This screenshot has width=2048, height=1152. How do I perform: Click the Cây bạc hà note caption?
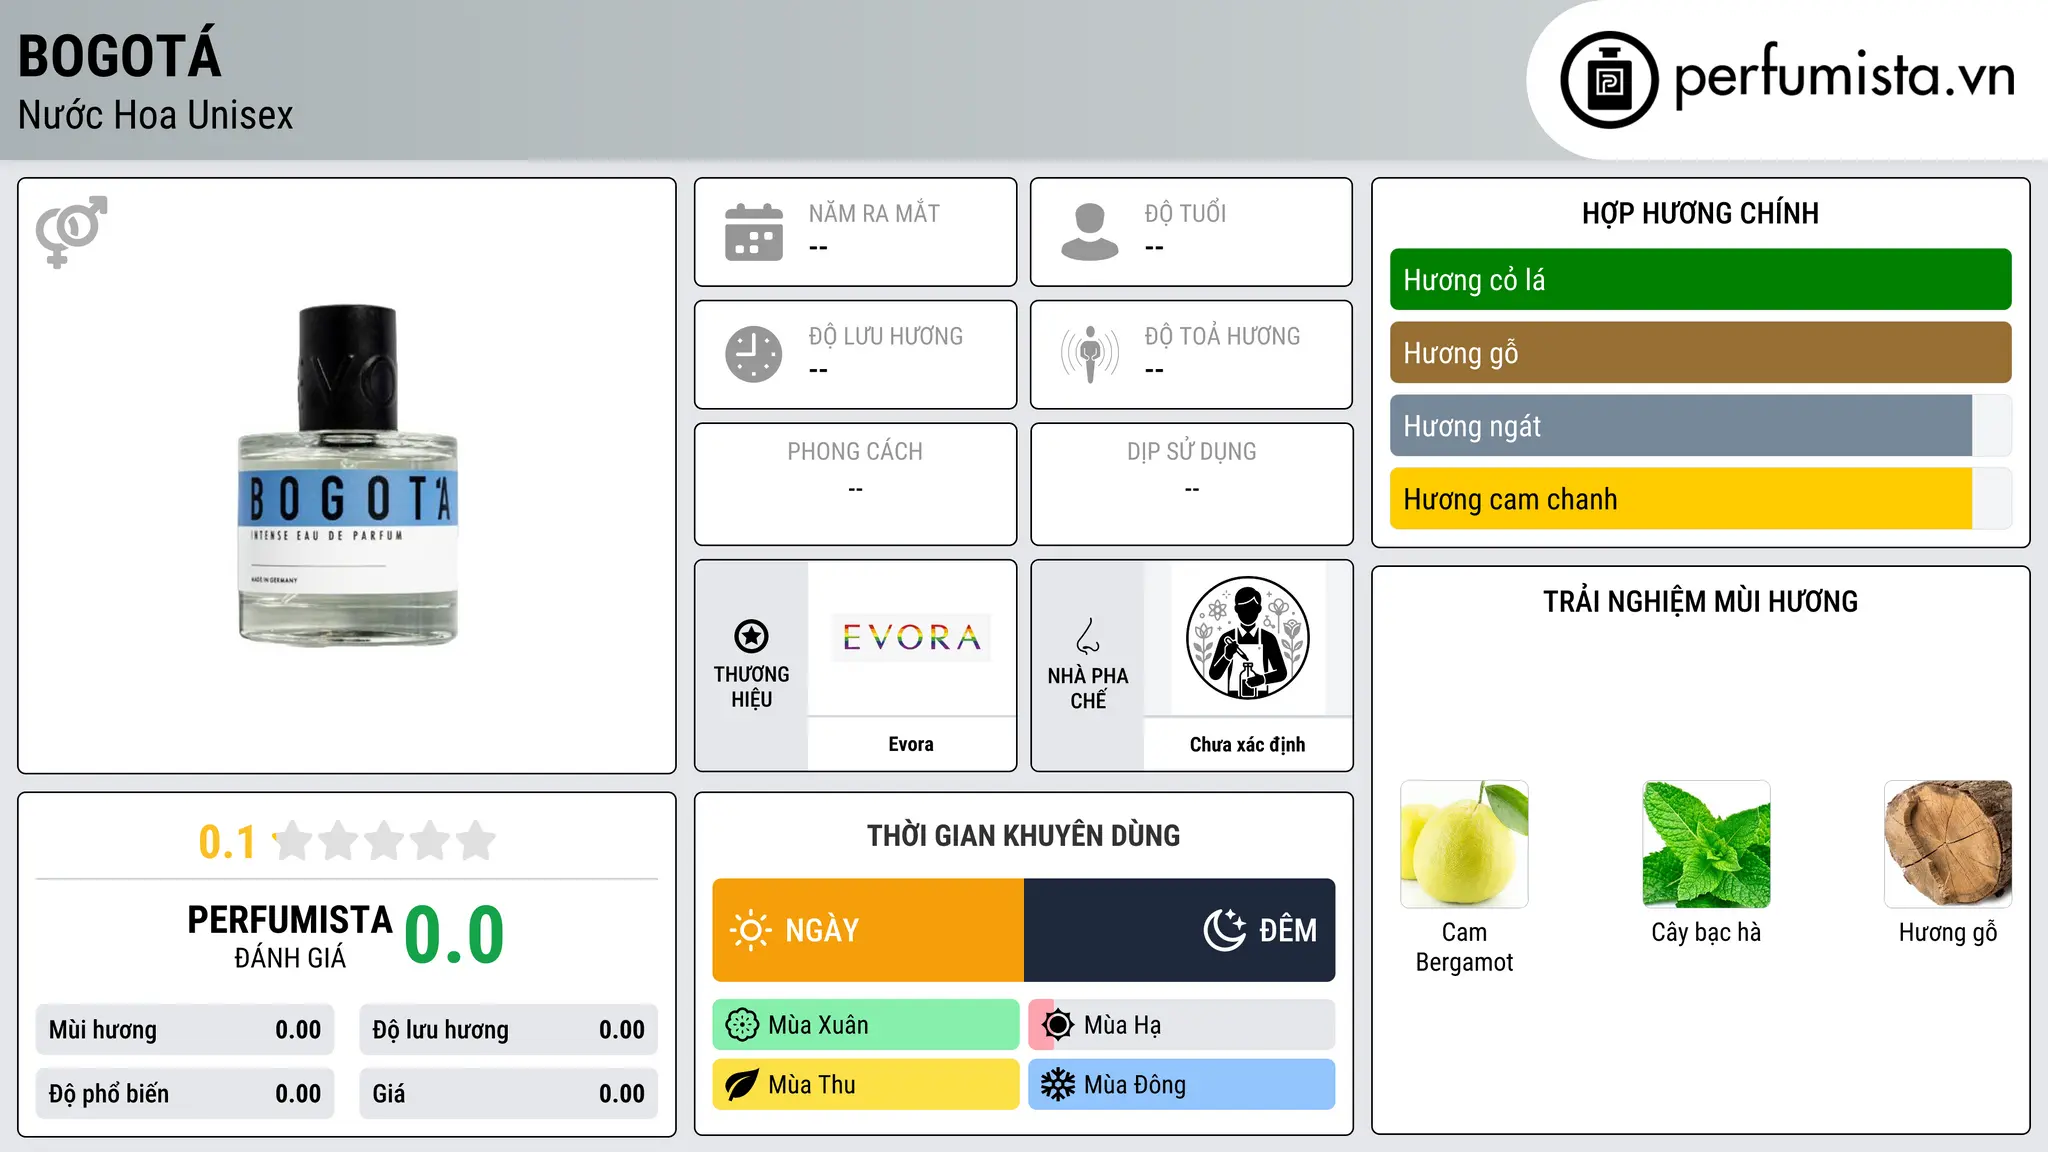click(x=1706, y=932)
